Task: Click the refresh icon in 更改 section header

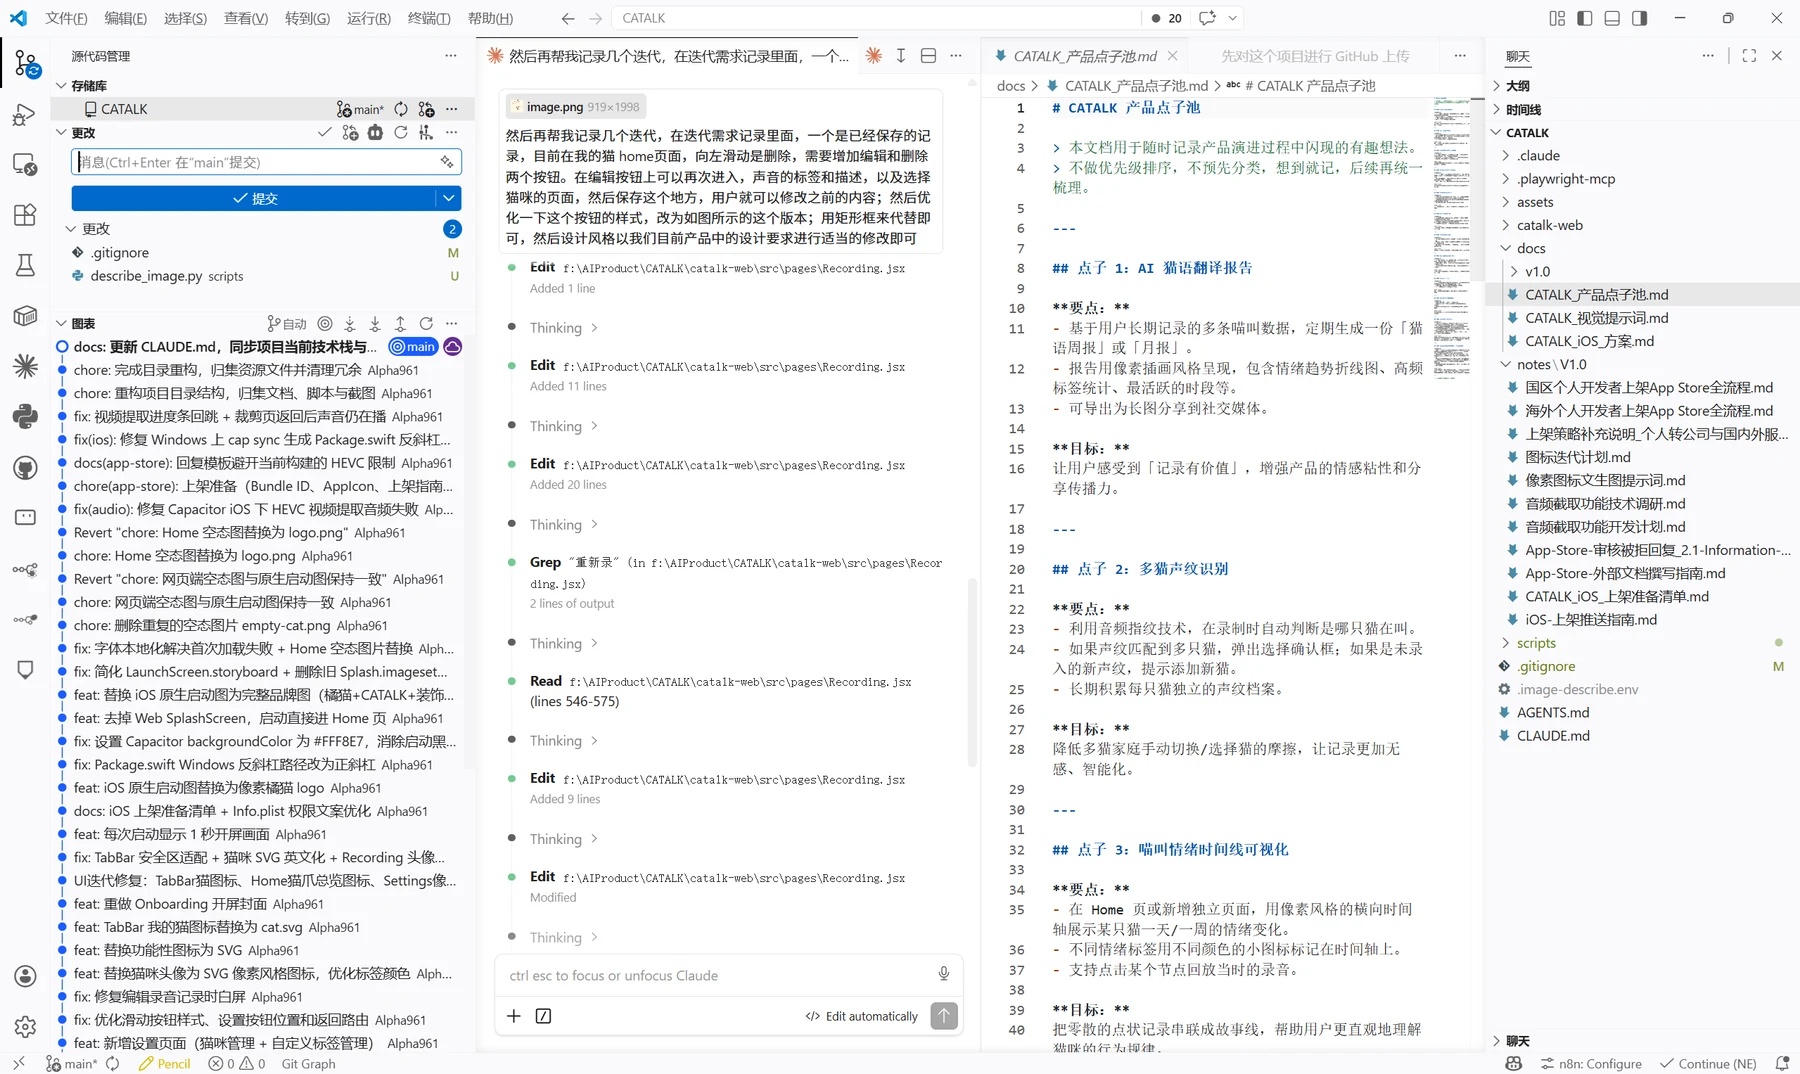Action: (x=401, y=132)
